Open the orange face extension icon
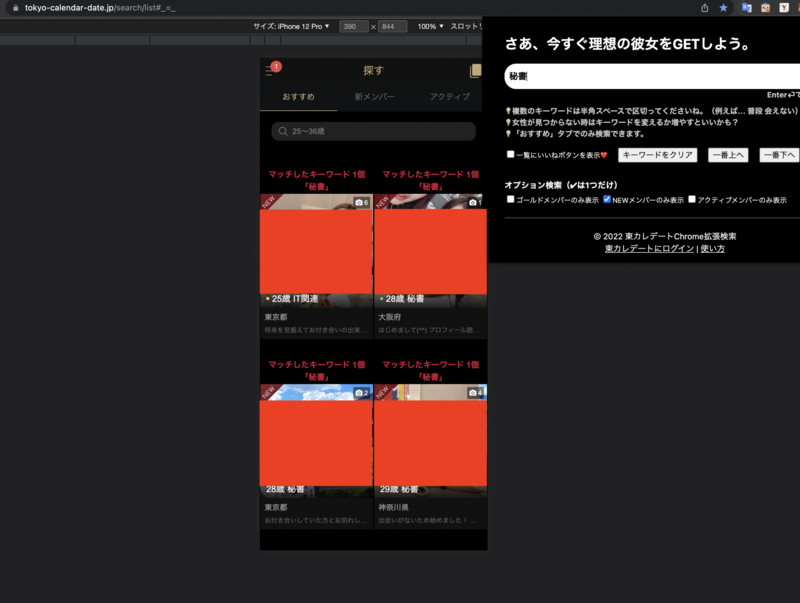This screenshot has width=800, height=603. coord(765,8)
